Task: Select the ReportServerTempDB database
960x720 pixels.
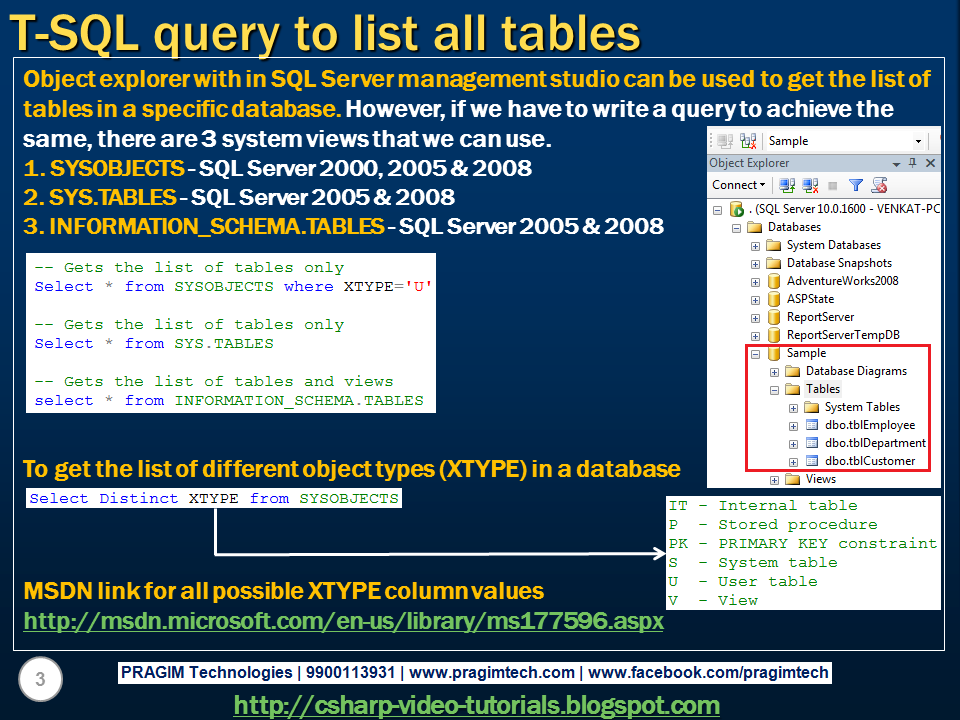Action: (843, 335)
